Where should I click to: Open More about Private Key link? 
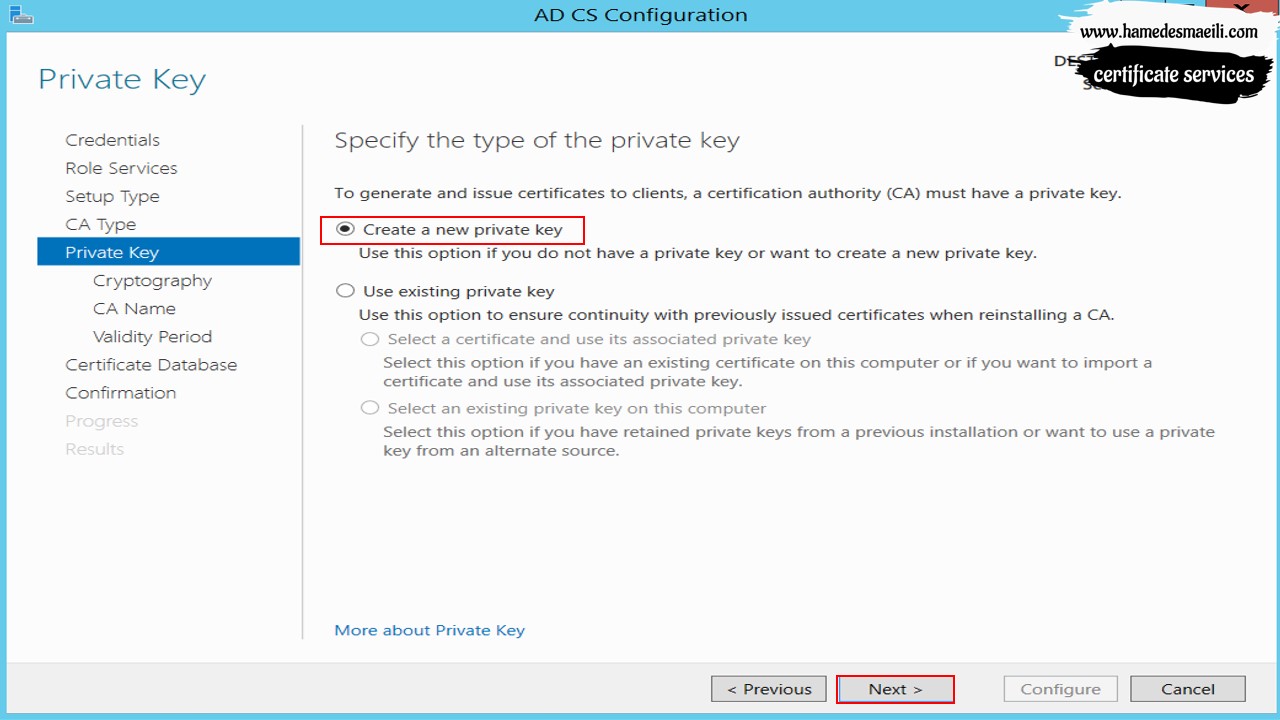(429, 630)
